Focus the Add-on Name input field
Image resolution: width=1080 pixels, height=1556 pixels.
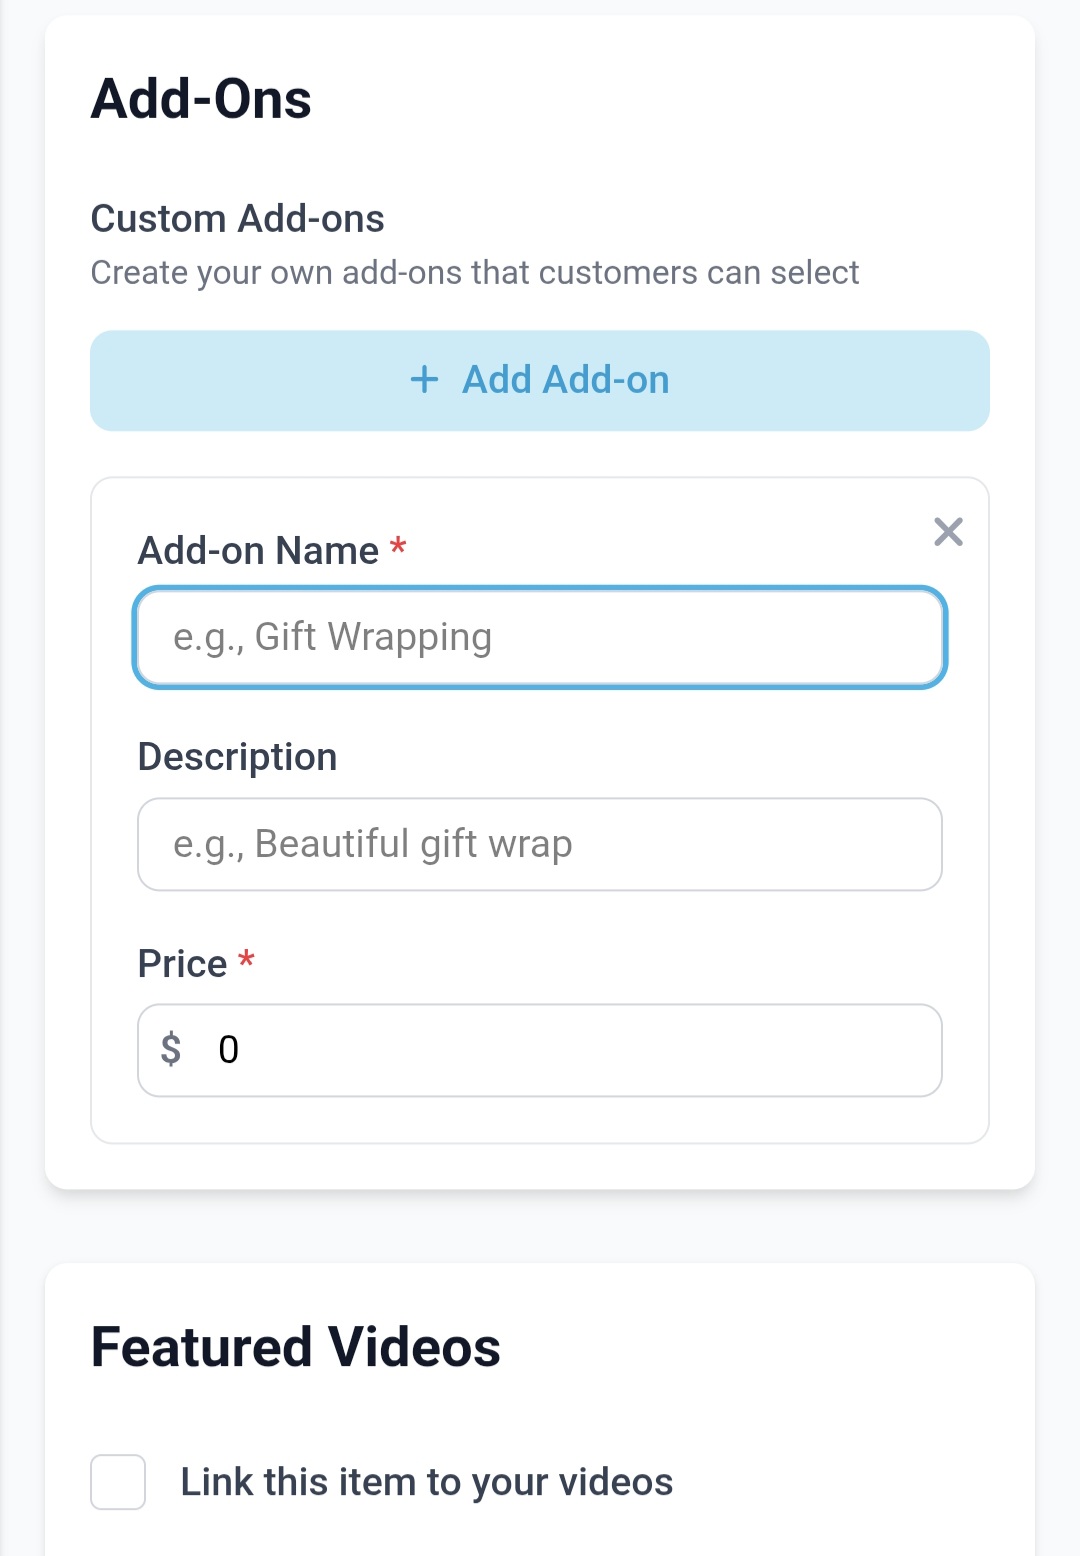pyautogui.click(x=540, y=638)
